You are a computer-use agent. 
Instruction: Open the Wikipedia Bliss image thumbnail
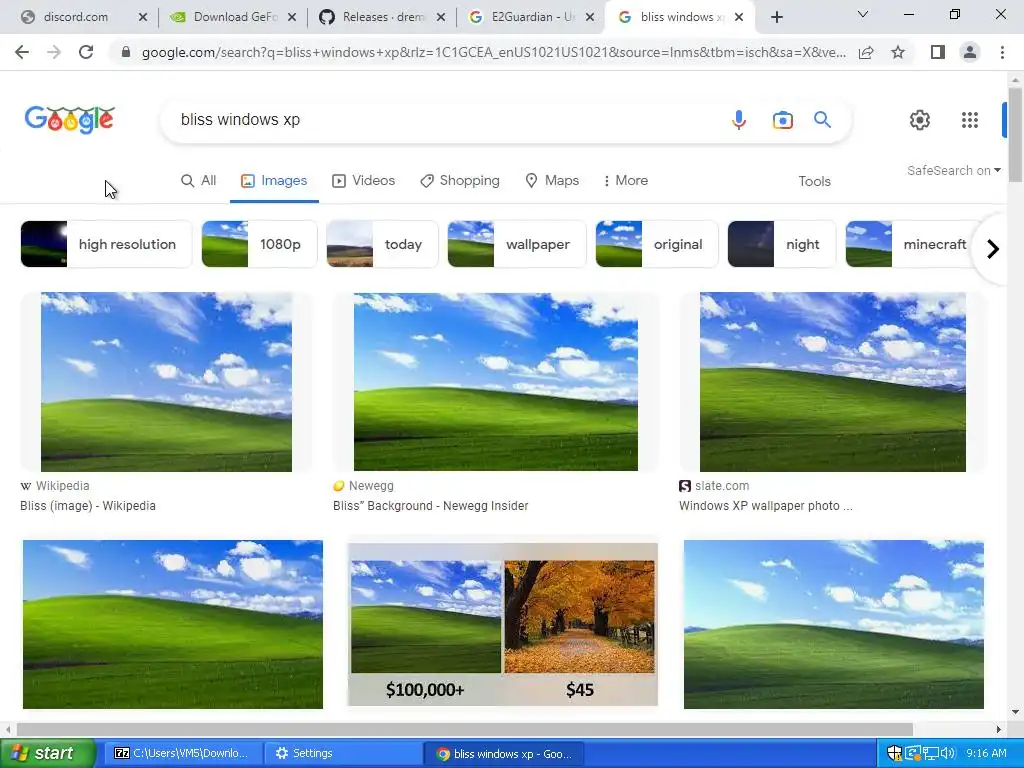click(x=167, y=382)
